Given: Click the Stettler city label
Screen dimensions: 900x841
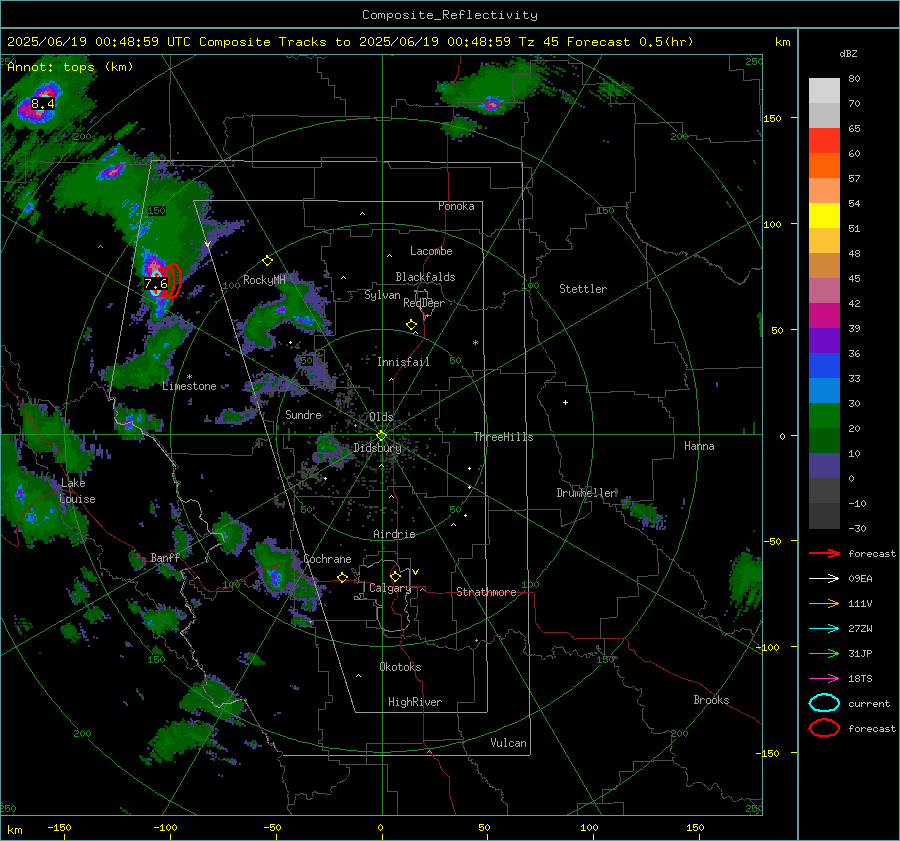Looking at the screenshot, I should pyautogui.click(x=583, y=289).
